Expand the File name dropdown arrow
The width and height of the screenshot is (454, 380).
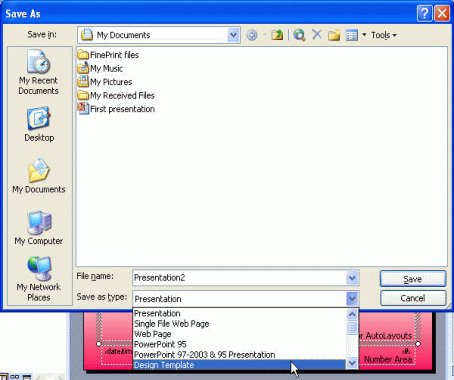352,278
